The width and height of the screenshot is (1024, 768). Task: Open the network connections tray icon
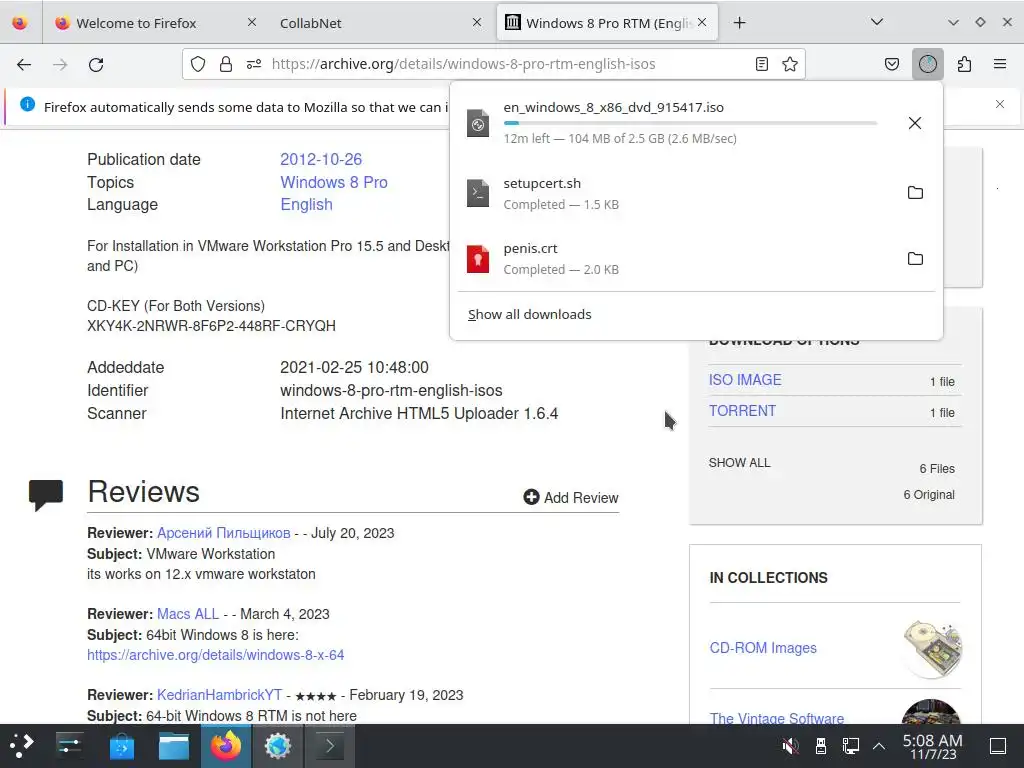tap(850, 746)
